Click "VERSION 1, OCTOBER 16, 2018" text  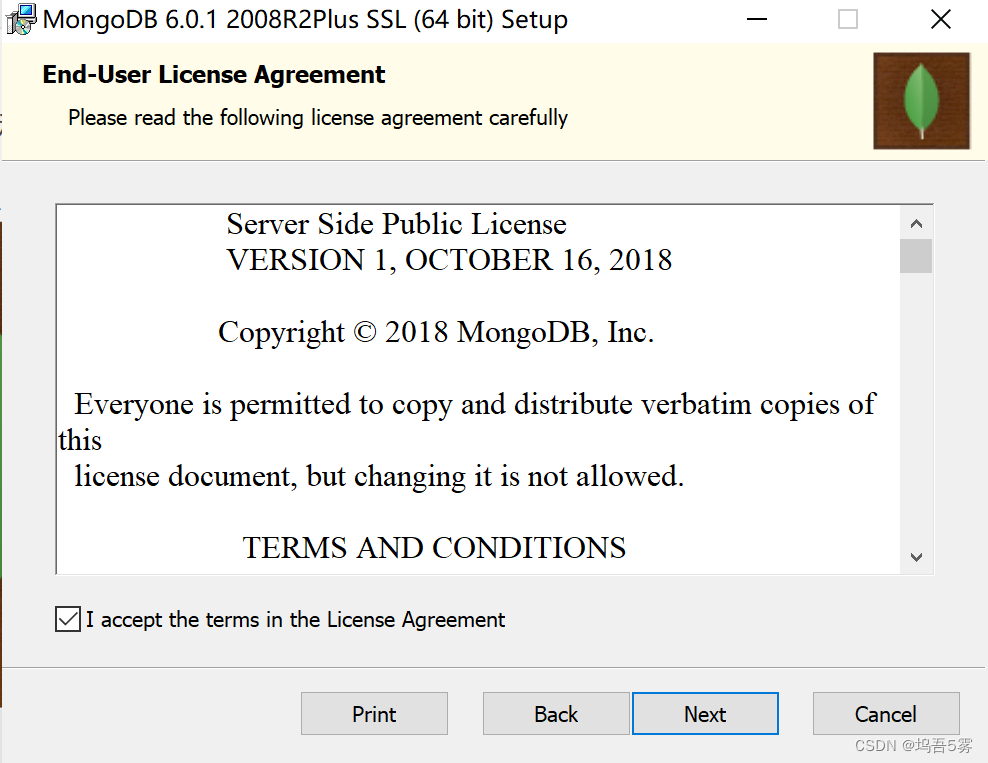pyautogui.click(x=449, y=260)
